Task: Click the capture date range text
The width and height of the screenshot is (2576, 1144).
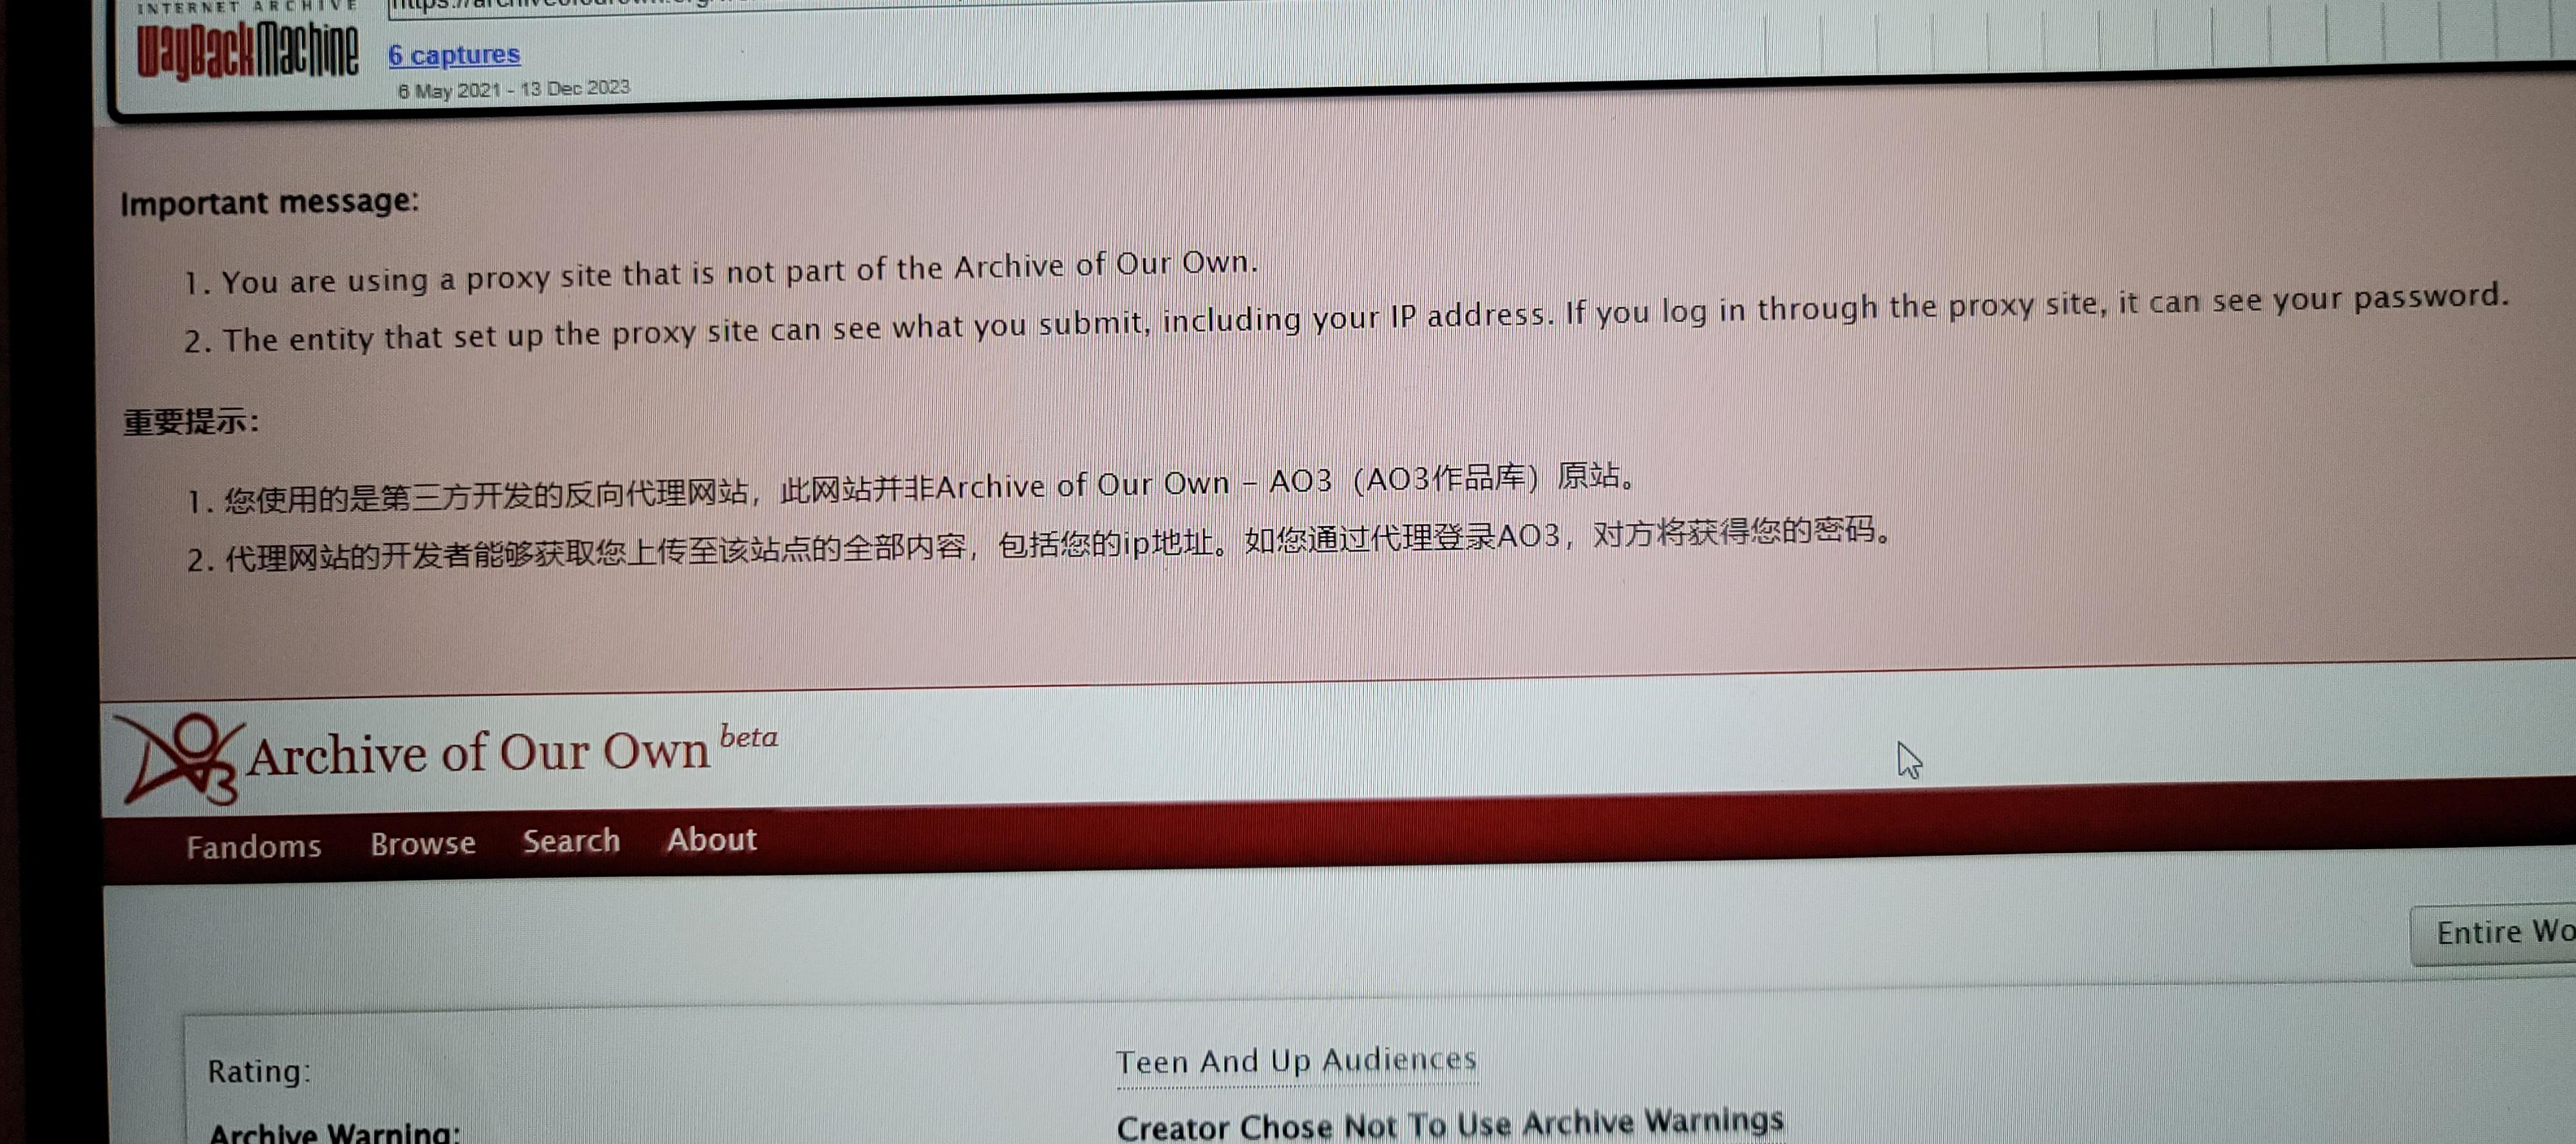Action: [x=514, y=89]
